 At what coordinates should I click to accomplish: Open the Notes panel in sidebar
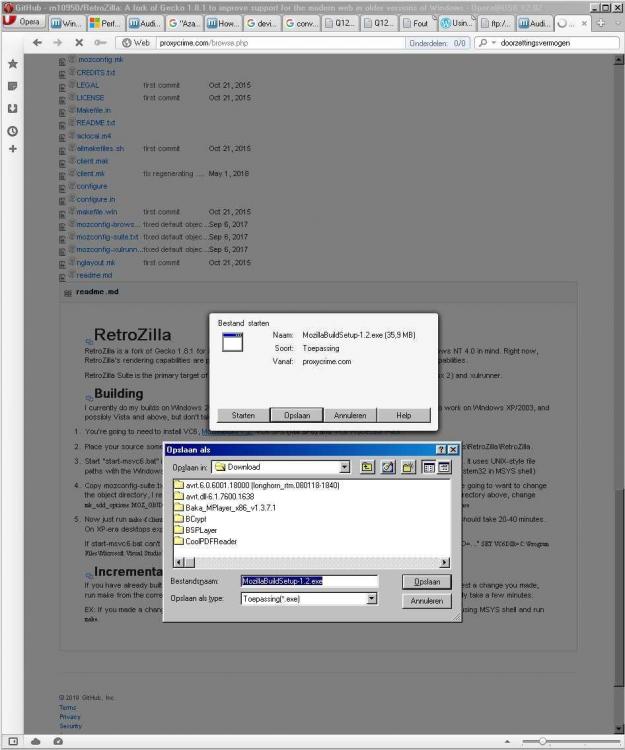[13, 86]
